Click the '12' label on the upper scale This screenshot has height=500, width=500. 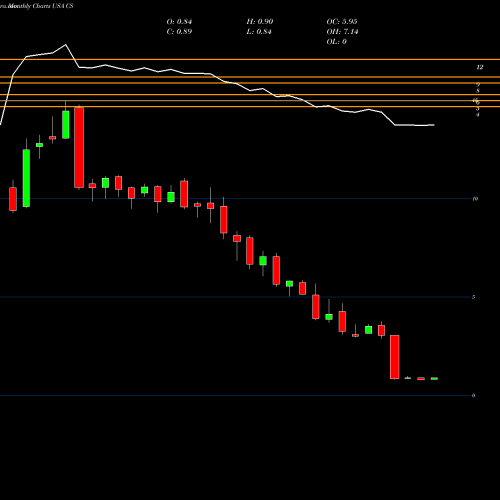[479, 67]
